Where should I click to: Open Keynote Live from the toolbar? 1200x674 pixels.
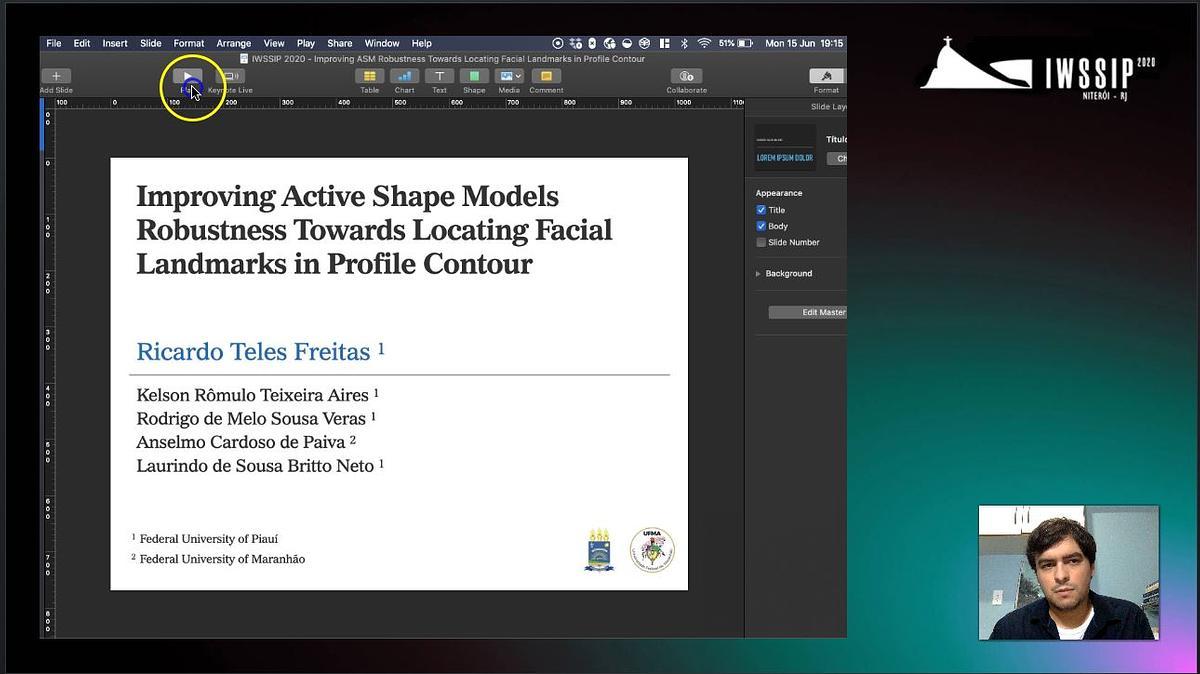pos(230,76)
